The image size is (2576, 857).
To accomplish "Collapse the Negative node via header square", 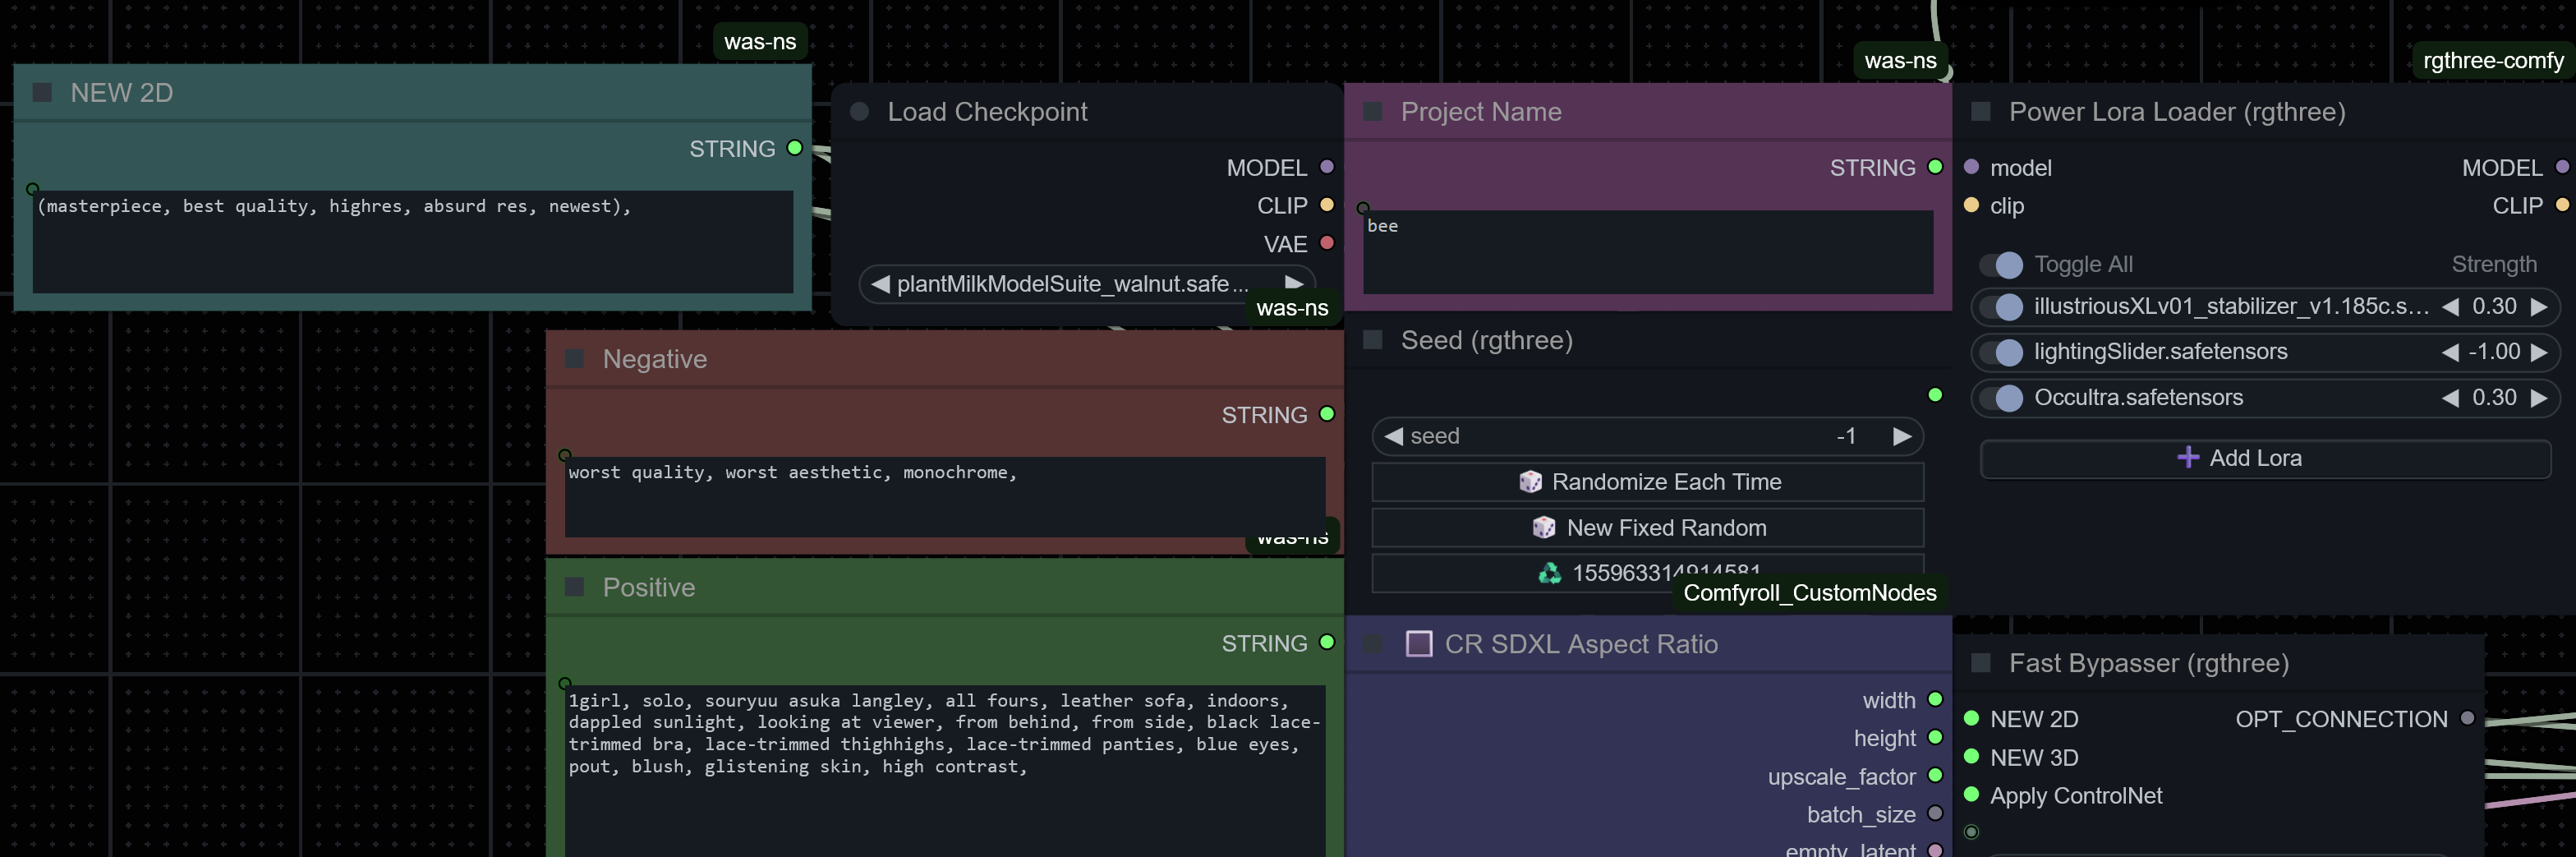I will 574,359.
